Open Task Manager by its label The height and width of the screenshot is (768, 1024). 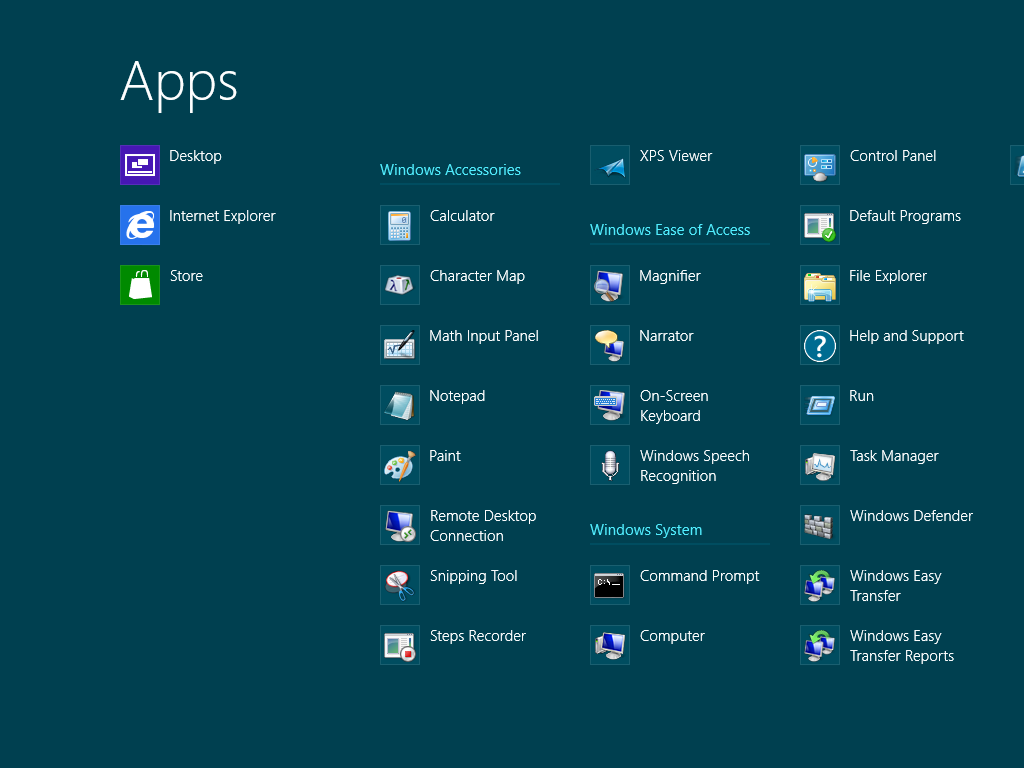[x=894, y=456]
